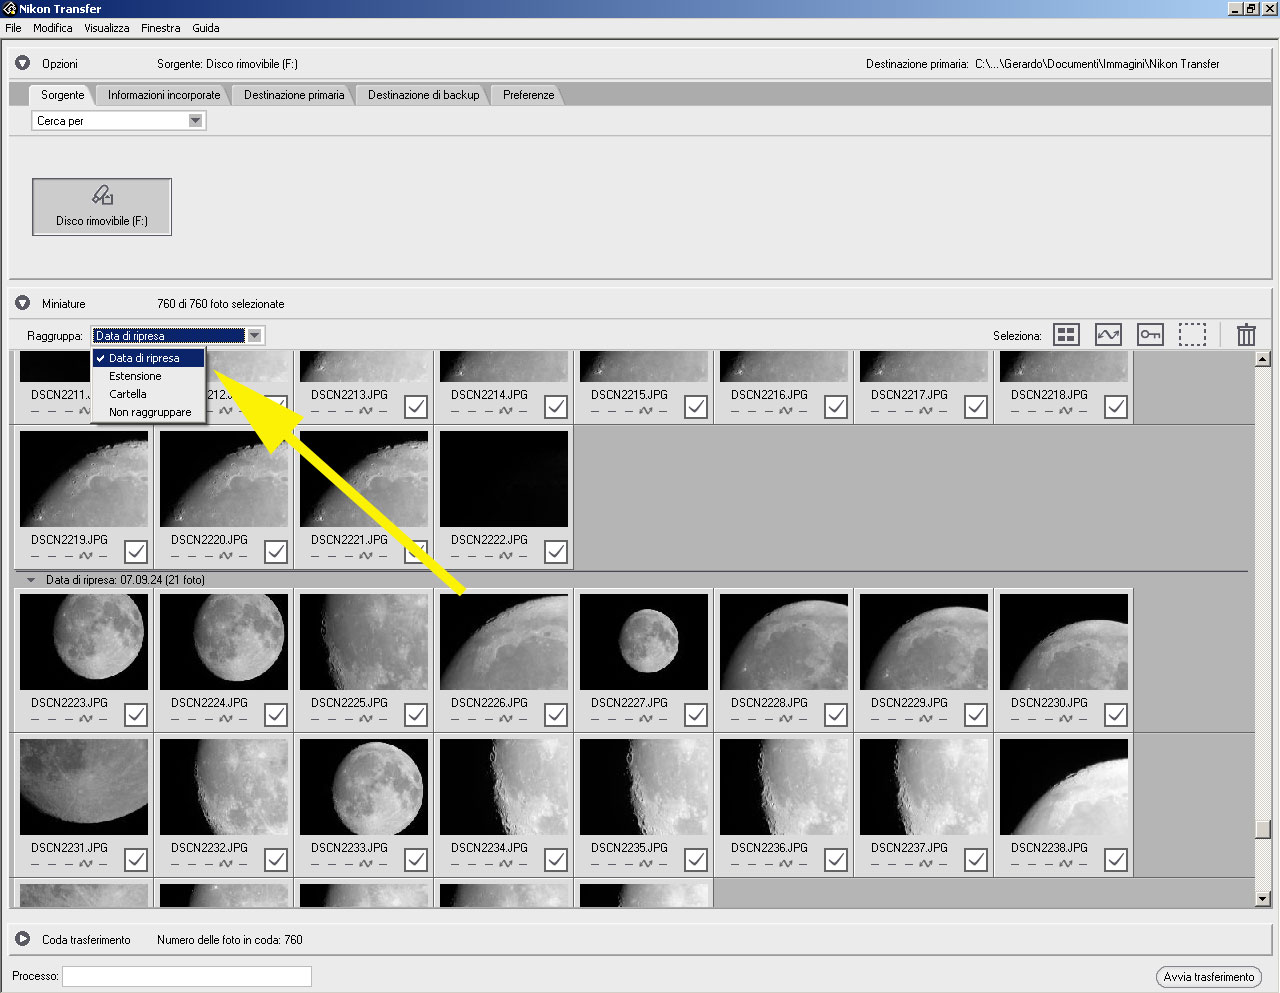Select the Sorgente tab

(x=62, y=95)
